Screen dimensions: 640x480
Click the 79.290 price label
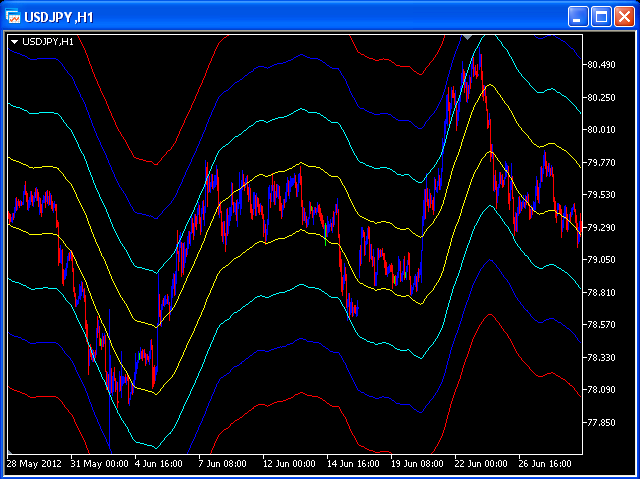[602, 227]
